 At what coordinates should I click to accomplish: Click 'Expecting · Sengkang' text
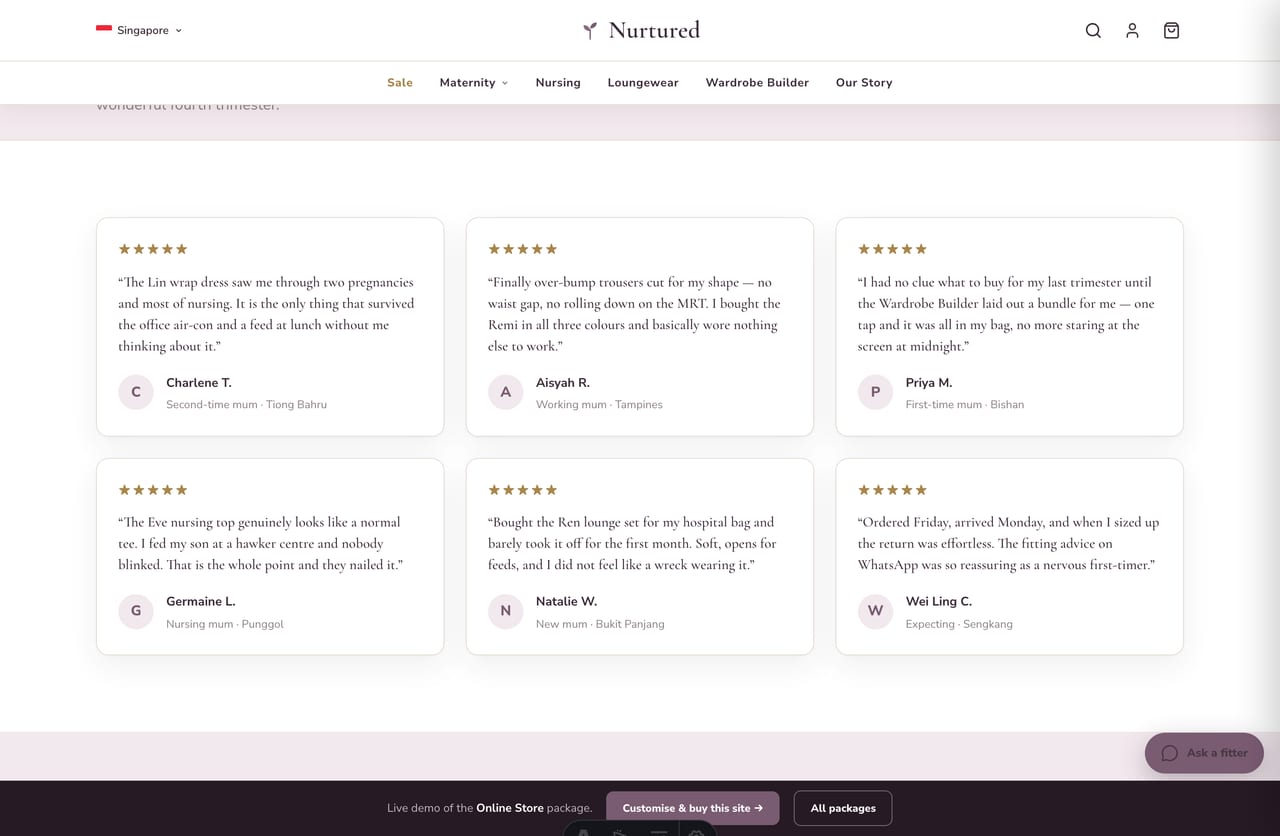click(959, 624)
